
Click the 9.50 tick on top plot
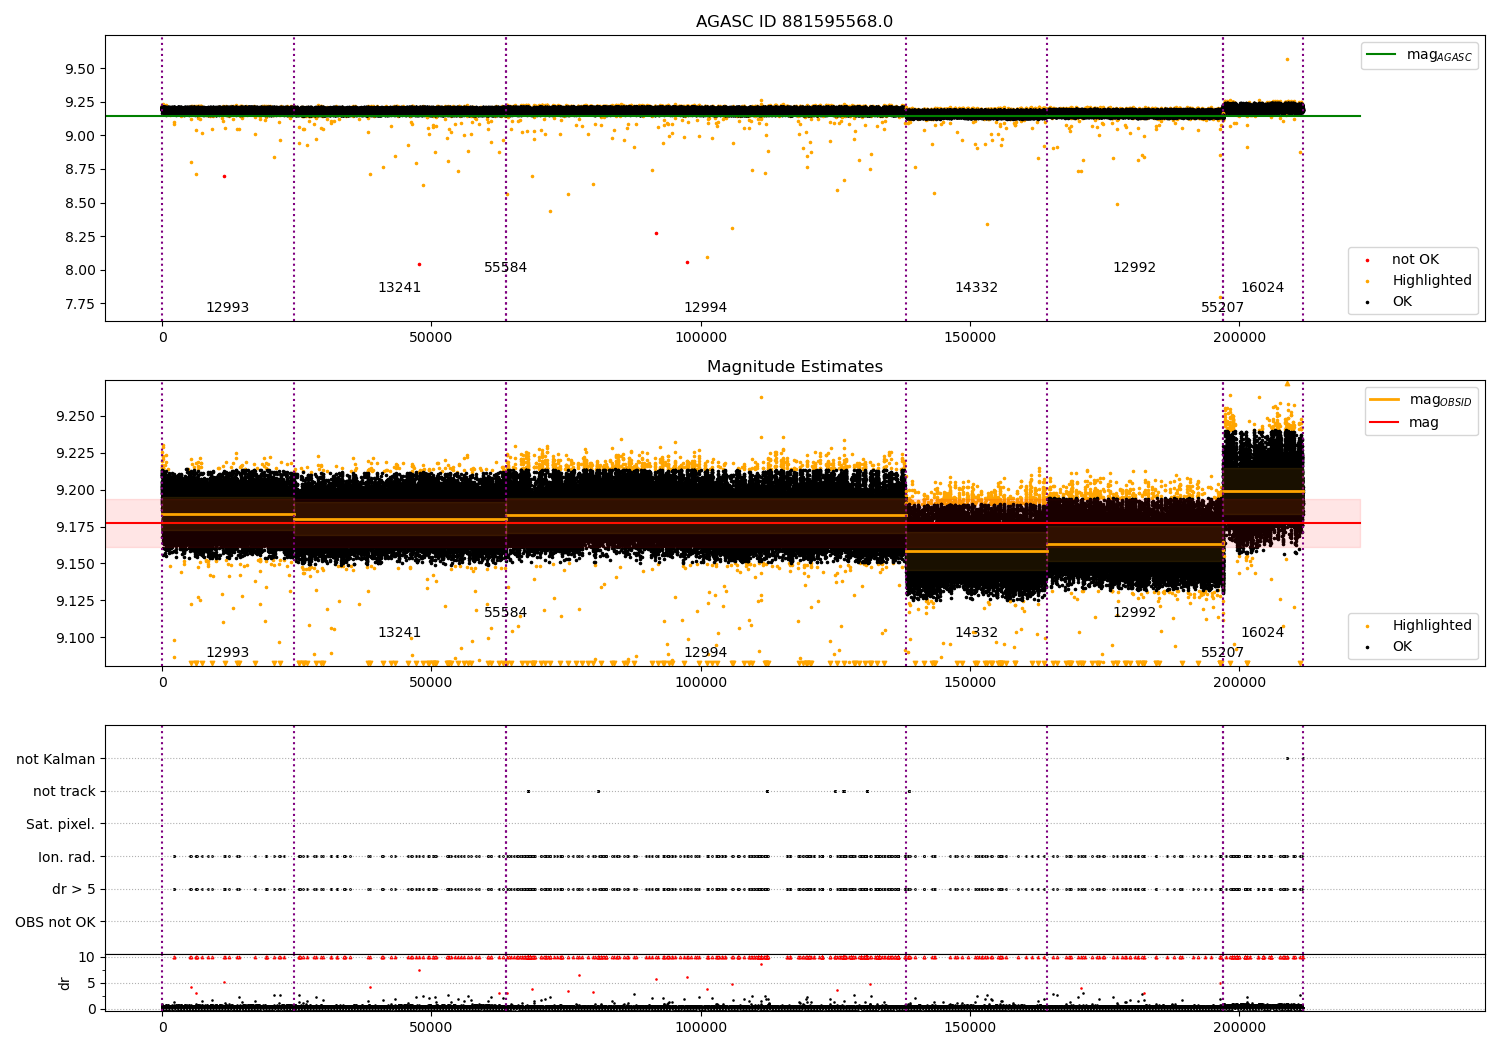(x=79, y=69)
